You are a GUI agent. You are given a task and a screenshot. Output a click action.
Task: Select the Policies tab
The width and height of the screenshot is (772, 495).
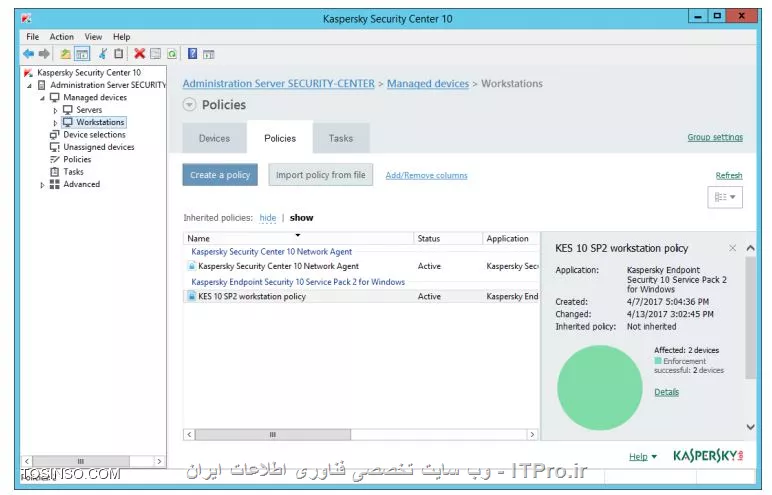[280, 138]
